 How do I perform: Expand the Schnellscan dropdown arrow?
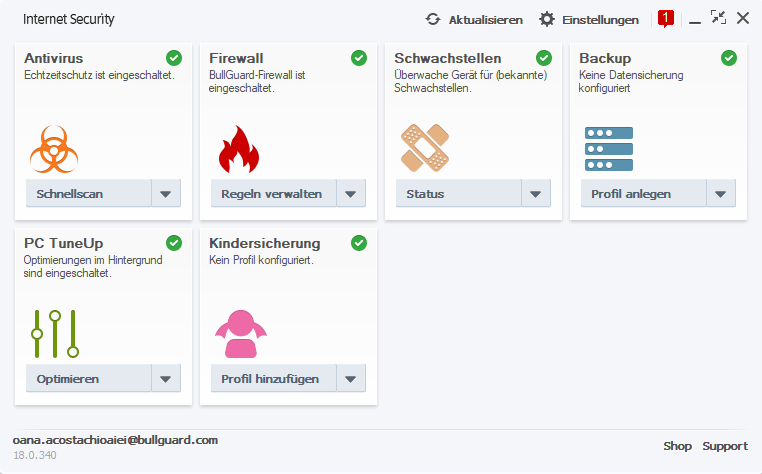pyautogui.click(x=166, y=194)
